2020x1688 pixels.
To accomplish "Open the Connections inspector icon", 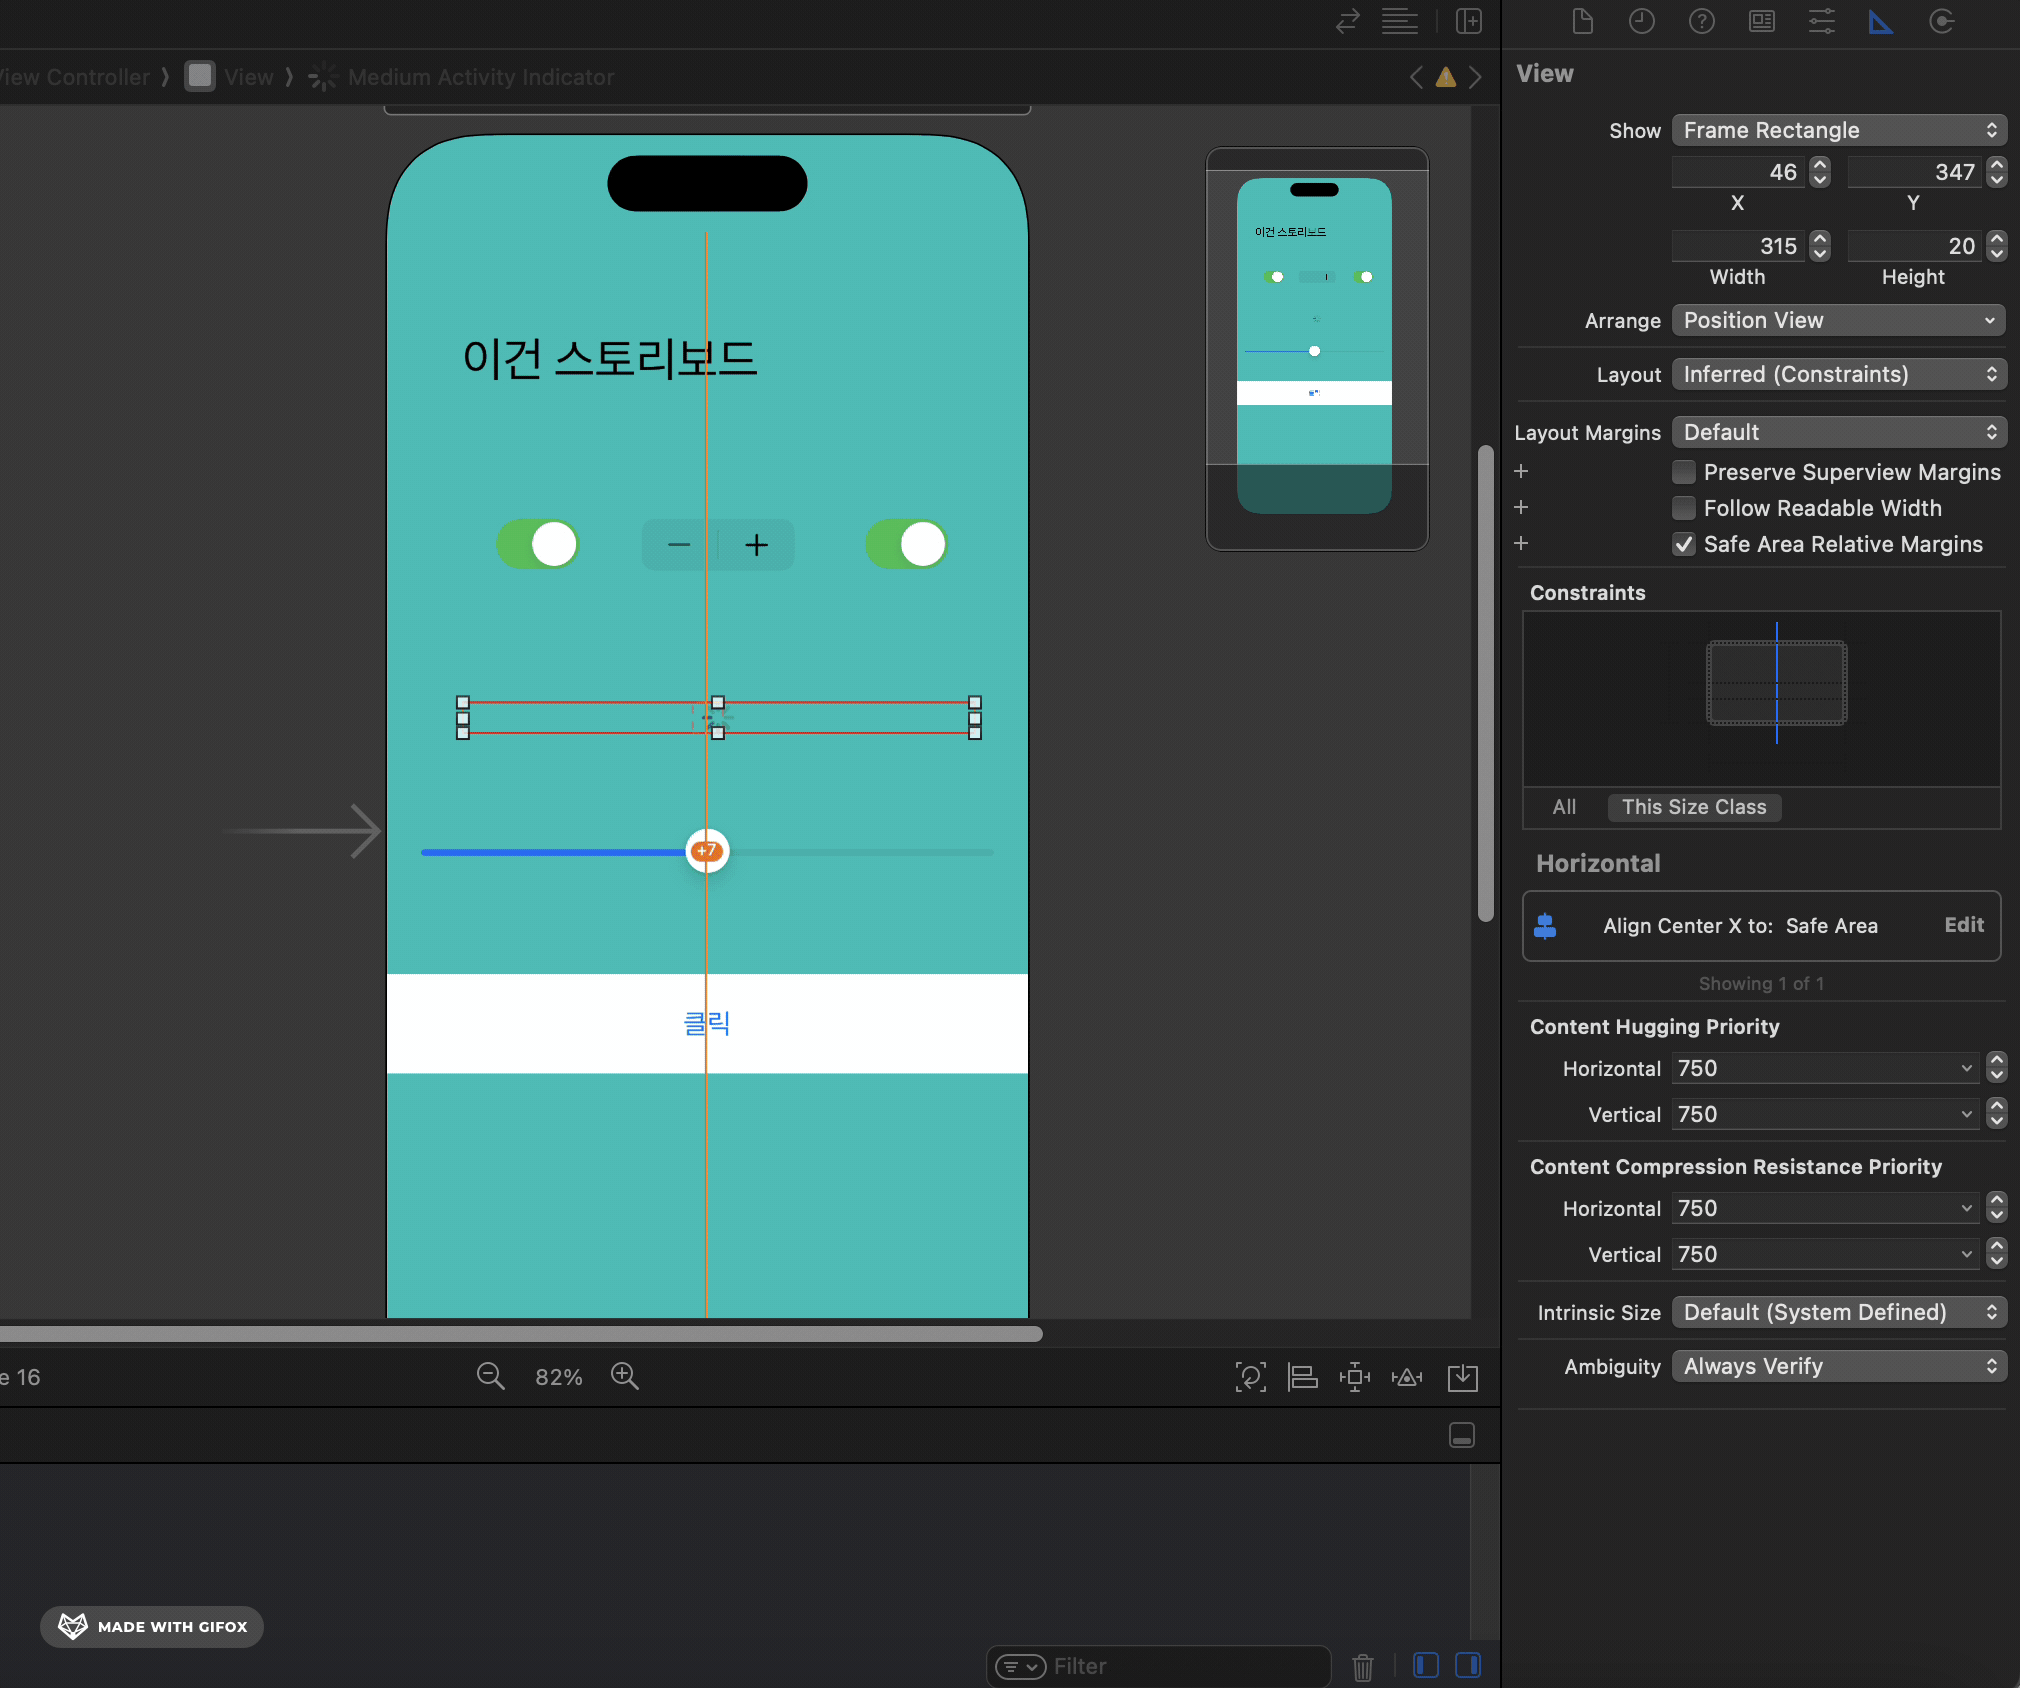I will tap(1941, 21).
